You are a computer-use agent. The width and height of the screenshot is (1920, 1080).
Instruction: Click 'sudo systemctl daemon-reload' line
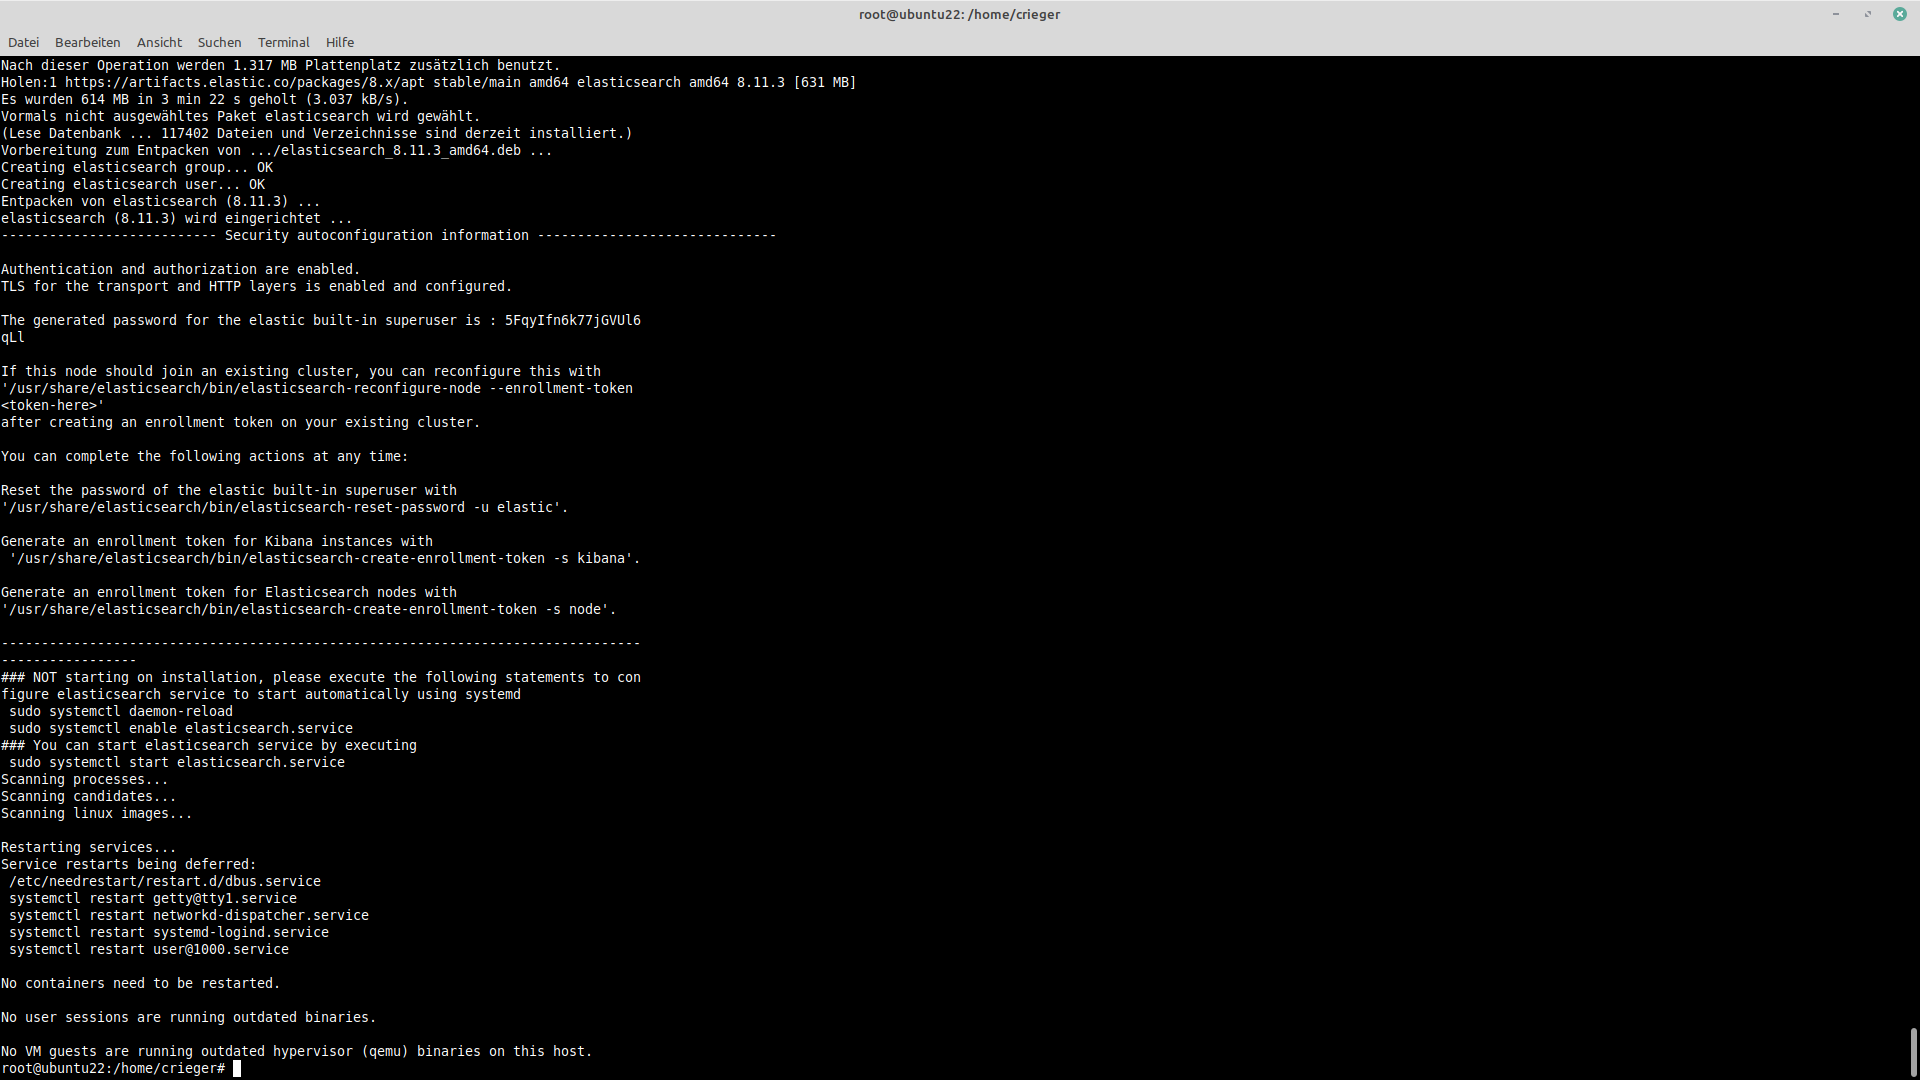[x=120, y=711]
